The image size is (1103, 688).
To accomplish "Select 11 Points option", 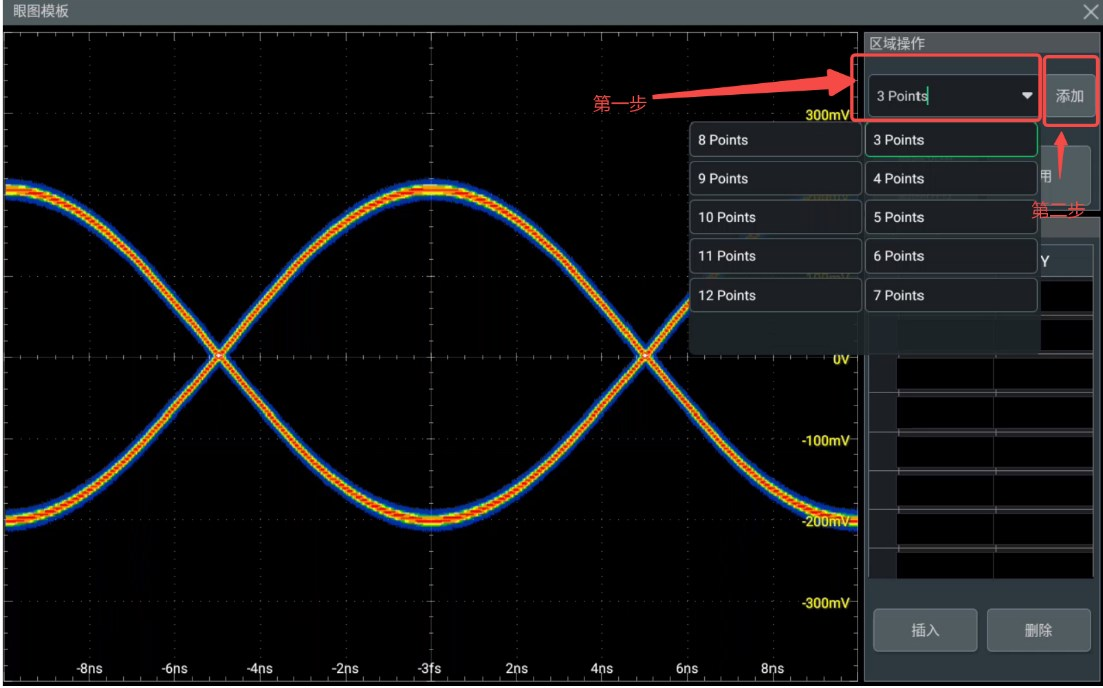I will point(775,256).
